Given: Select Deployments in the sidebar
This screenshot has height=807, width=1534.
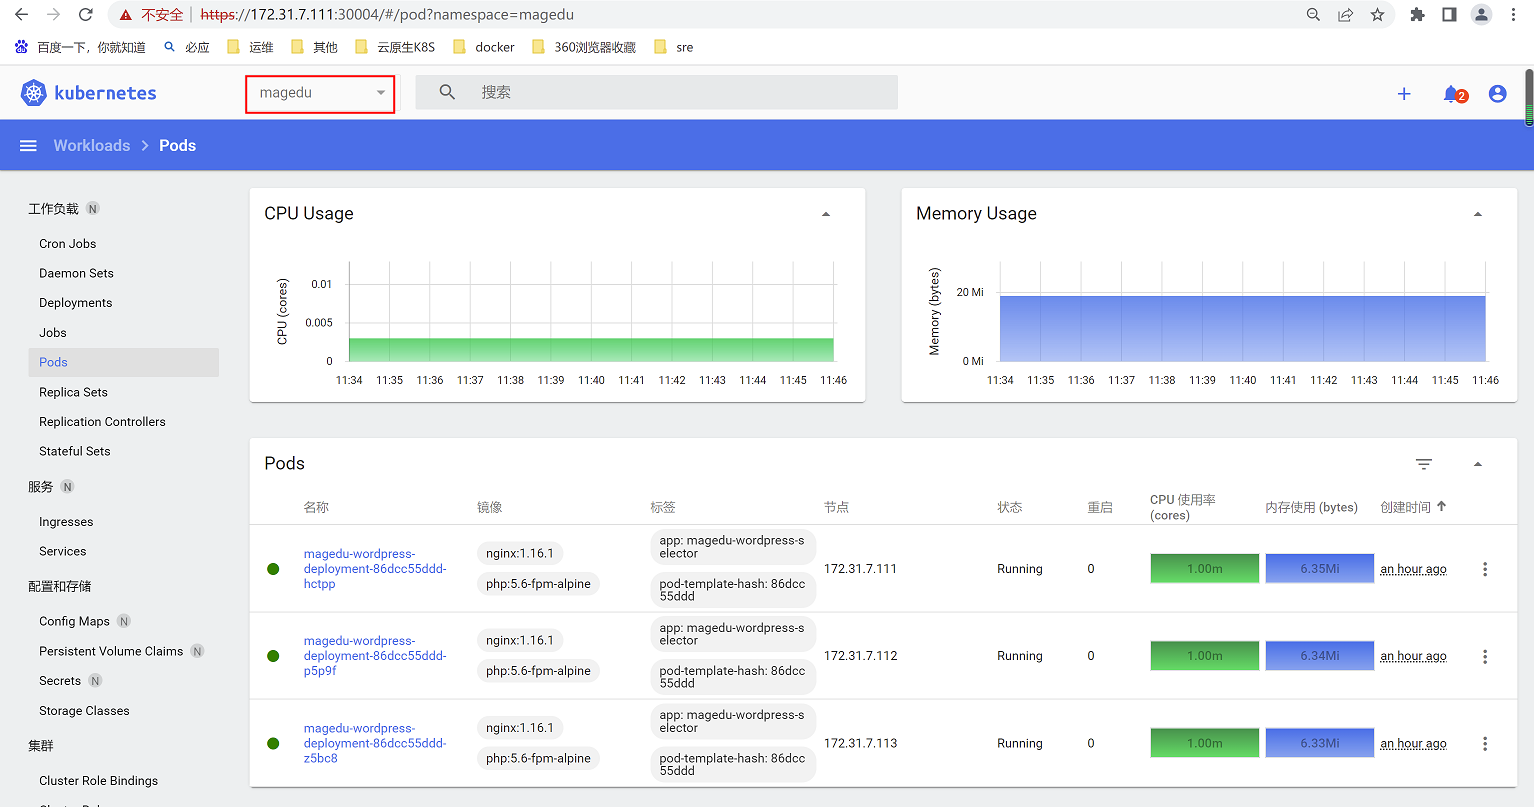Looking at the screenshot, I should 76,303.
